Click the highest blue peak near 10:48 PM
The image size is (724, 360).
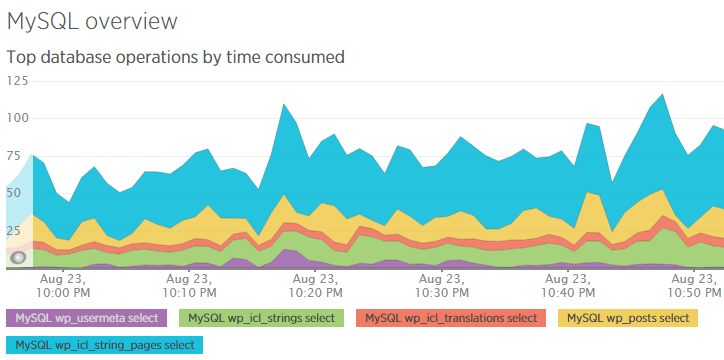(x=663, y=111)
